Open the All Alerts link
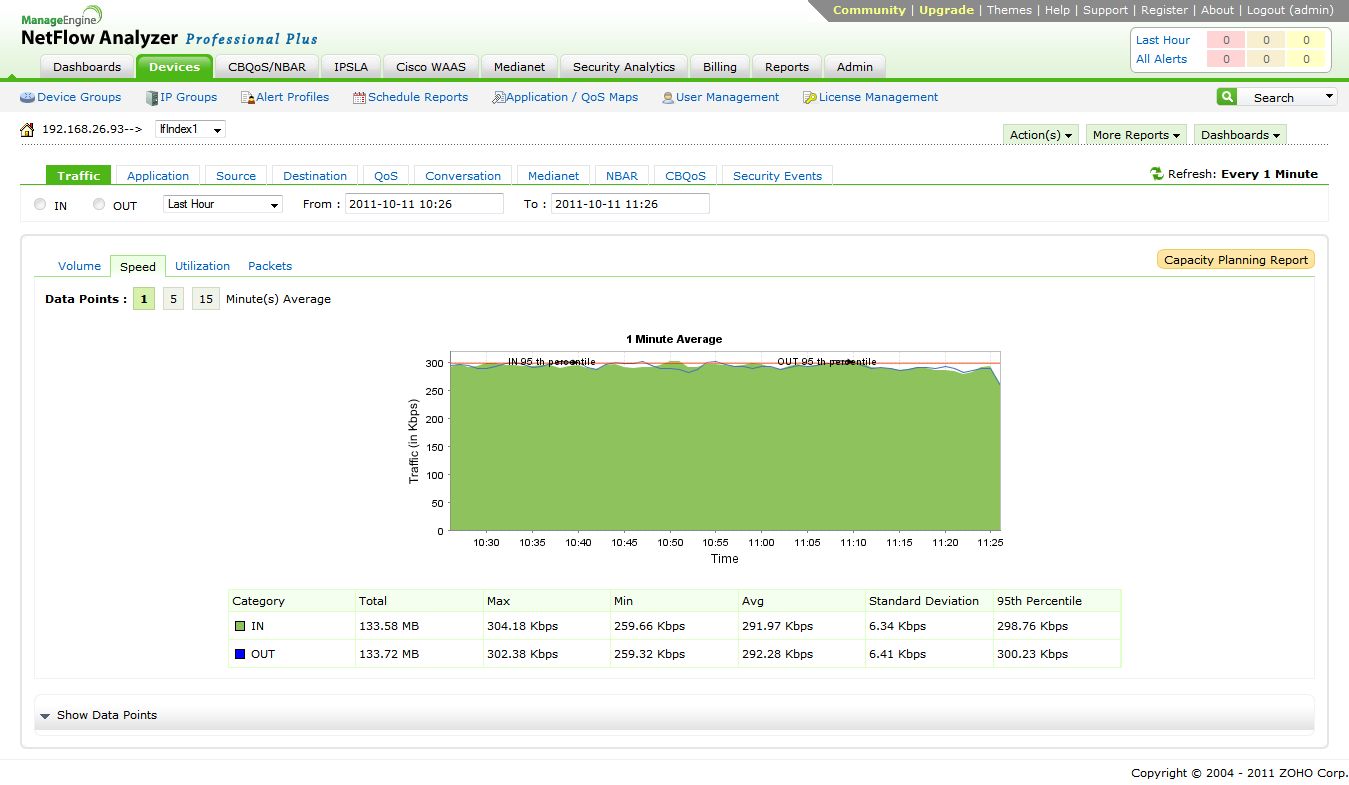The width and height of the screenshot is (1349, 785). tap(1162, 59)
